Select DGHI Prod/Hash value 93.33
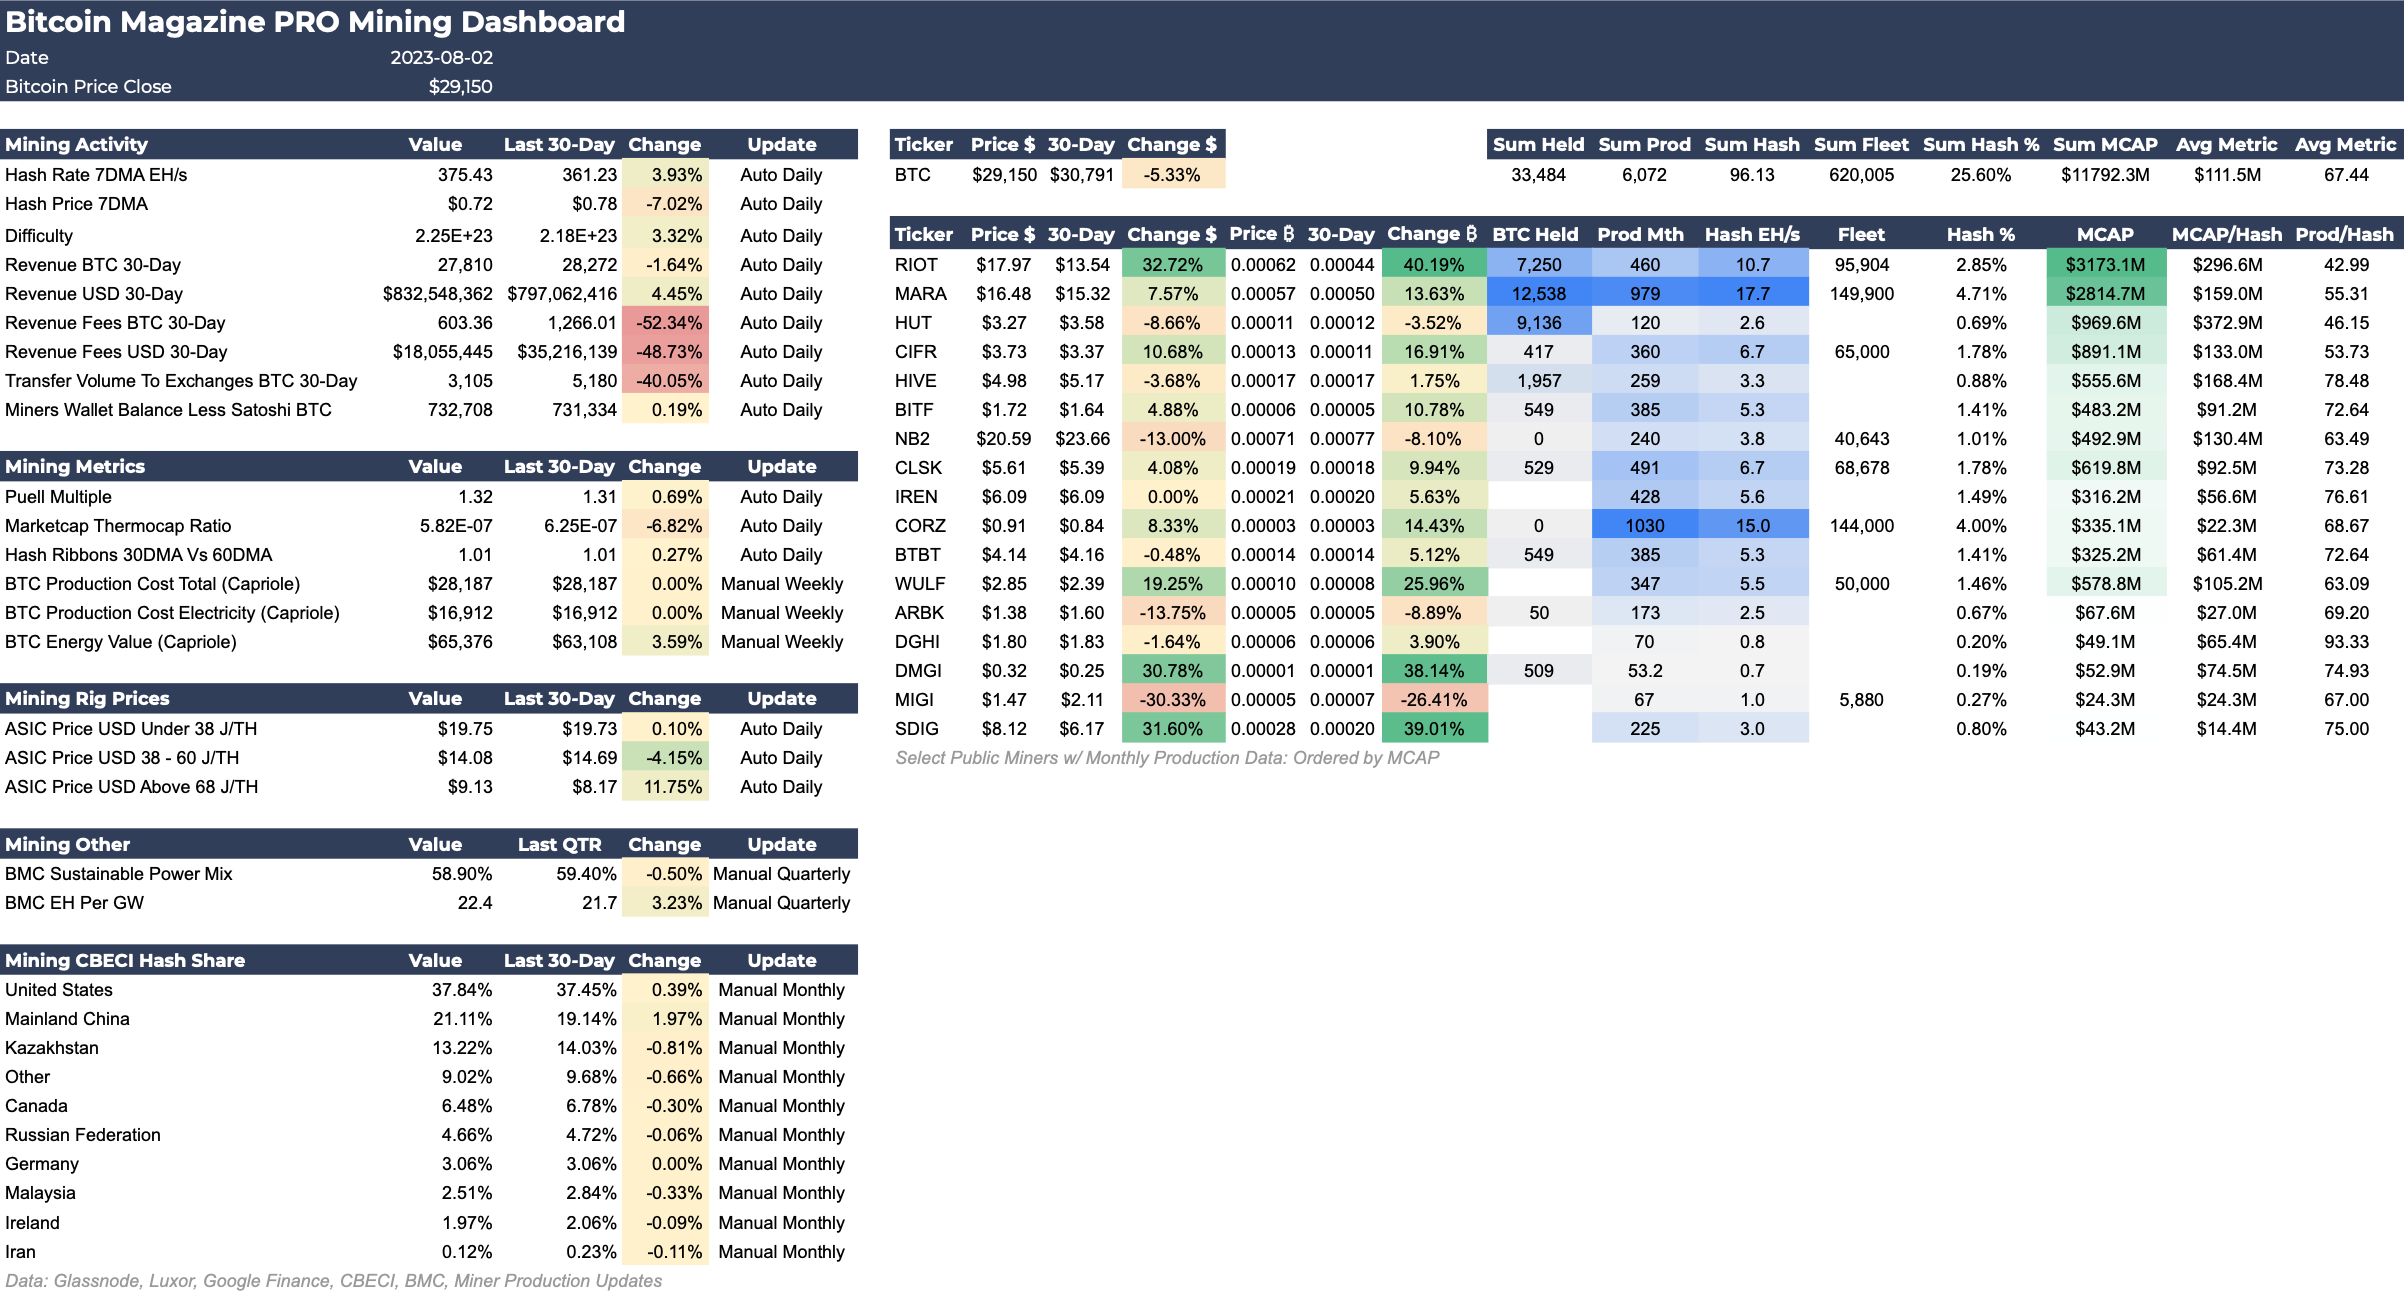Screen dimensions: 2404x1302 tap(2346, 642)
